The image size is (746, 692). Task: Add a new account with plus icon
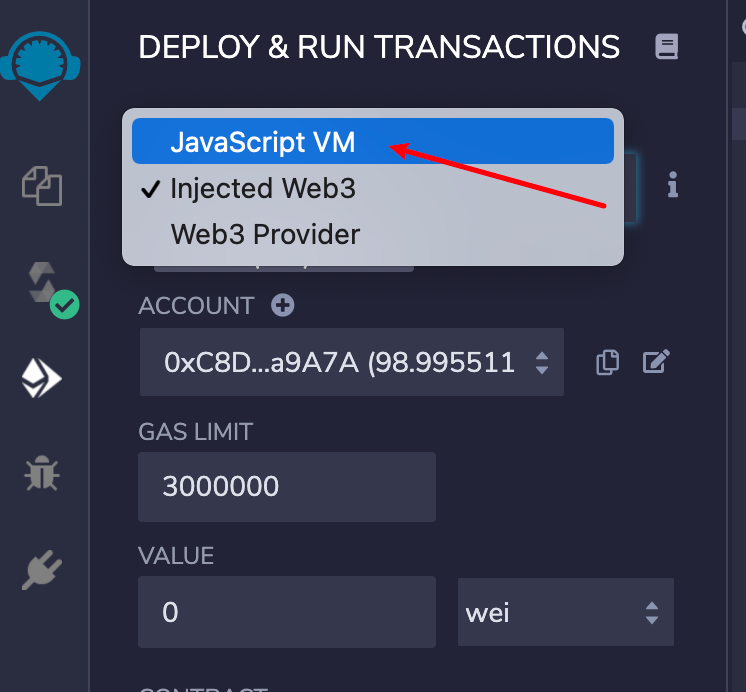coord(283,305)
